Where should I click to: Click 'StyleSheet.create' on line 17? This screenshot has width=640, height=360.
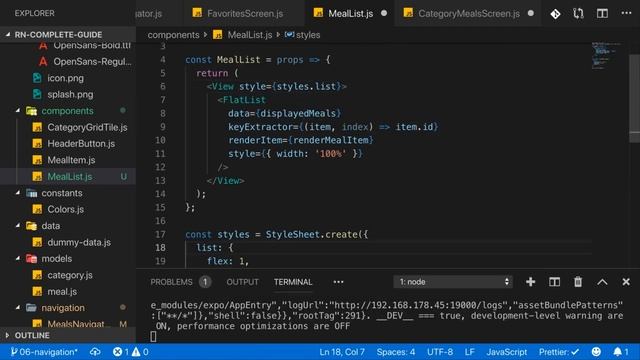312,234
